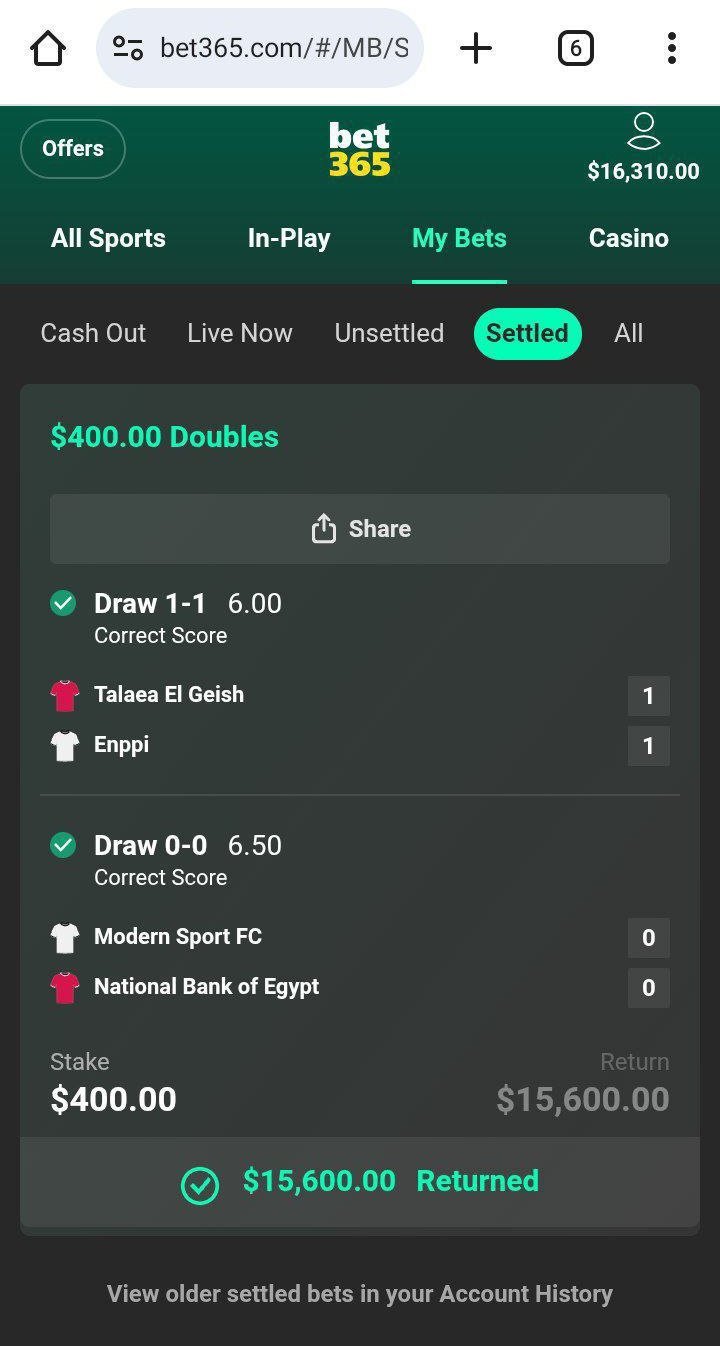Tap the site settings icon in address bar
The height and width of the screenshot is (1346, 720).
tap(128, 48)
